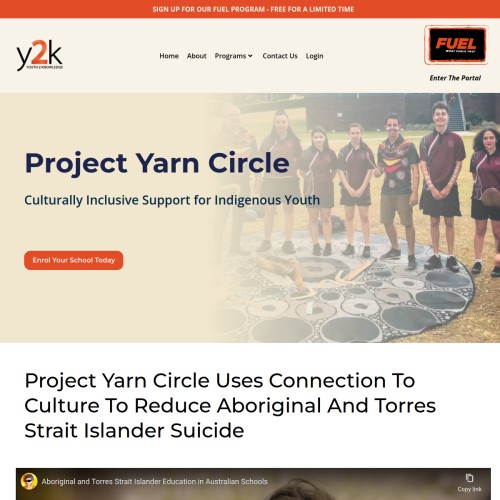Click the Copy link icon on video

click(469, 478)
